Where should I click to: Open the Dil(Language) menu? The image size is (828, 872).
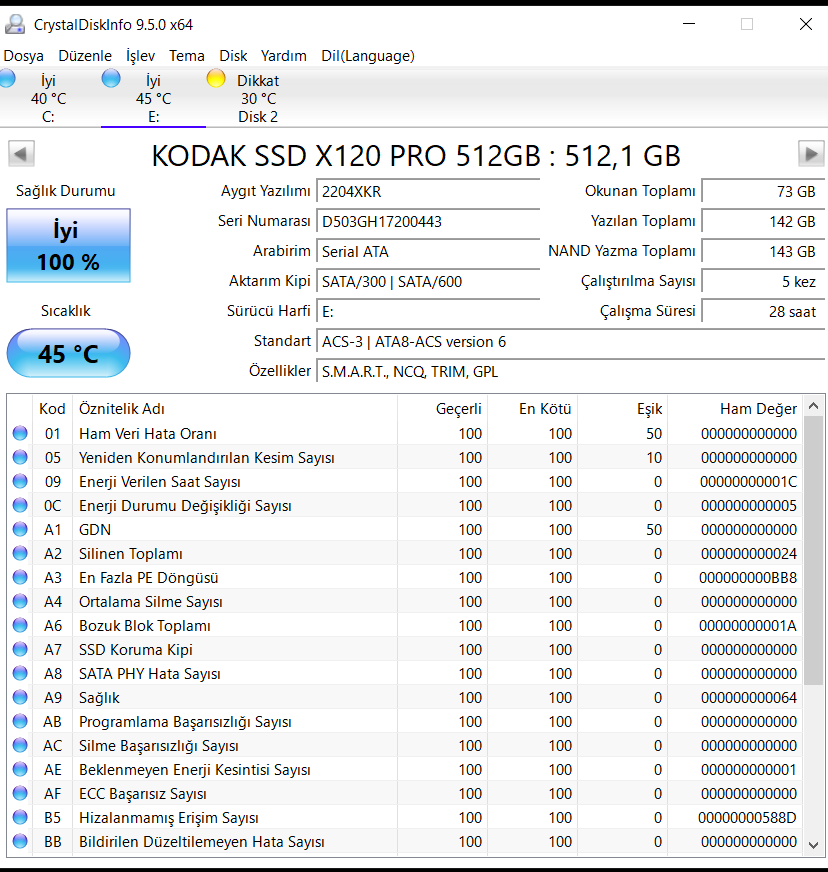pyautogui.click(x=368, y=56)
